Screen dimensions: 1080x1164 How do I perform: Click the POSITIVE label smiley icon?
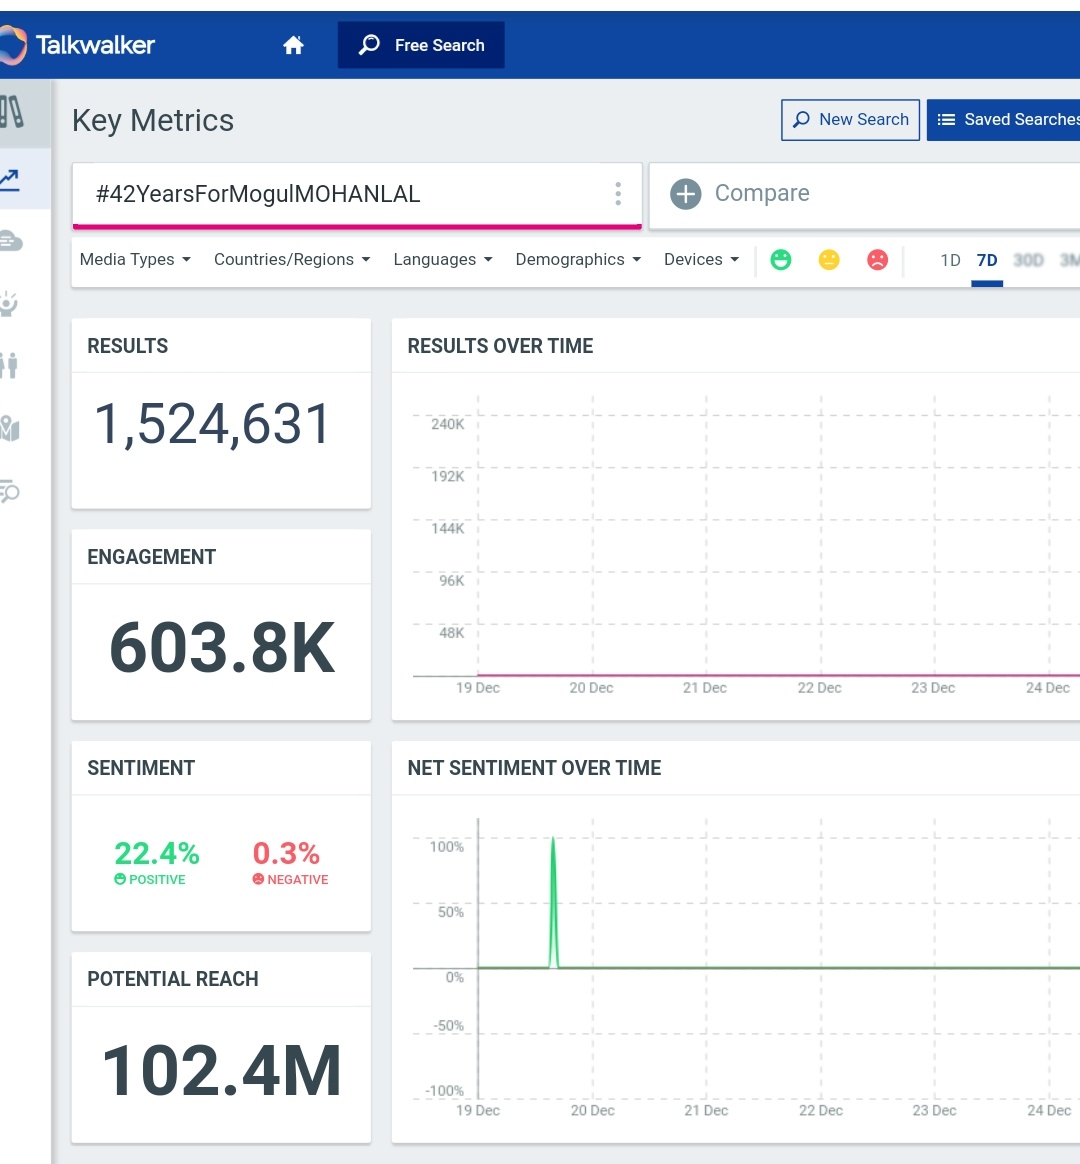pyautogui.click(x=120, y=879)
